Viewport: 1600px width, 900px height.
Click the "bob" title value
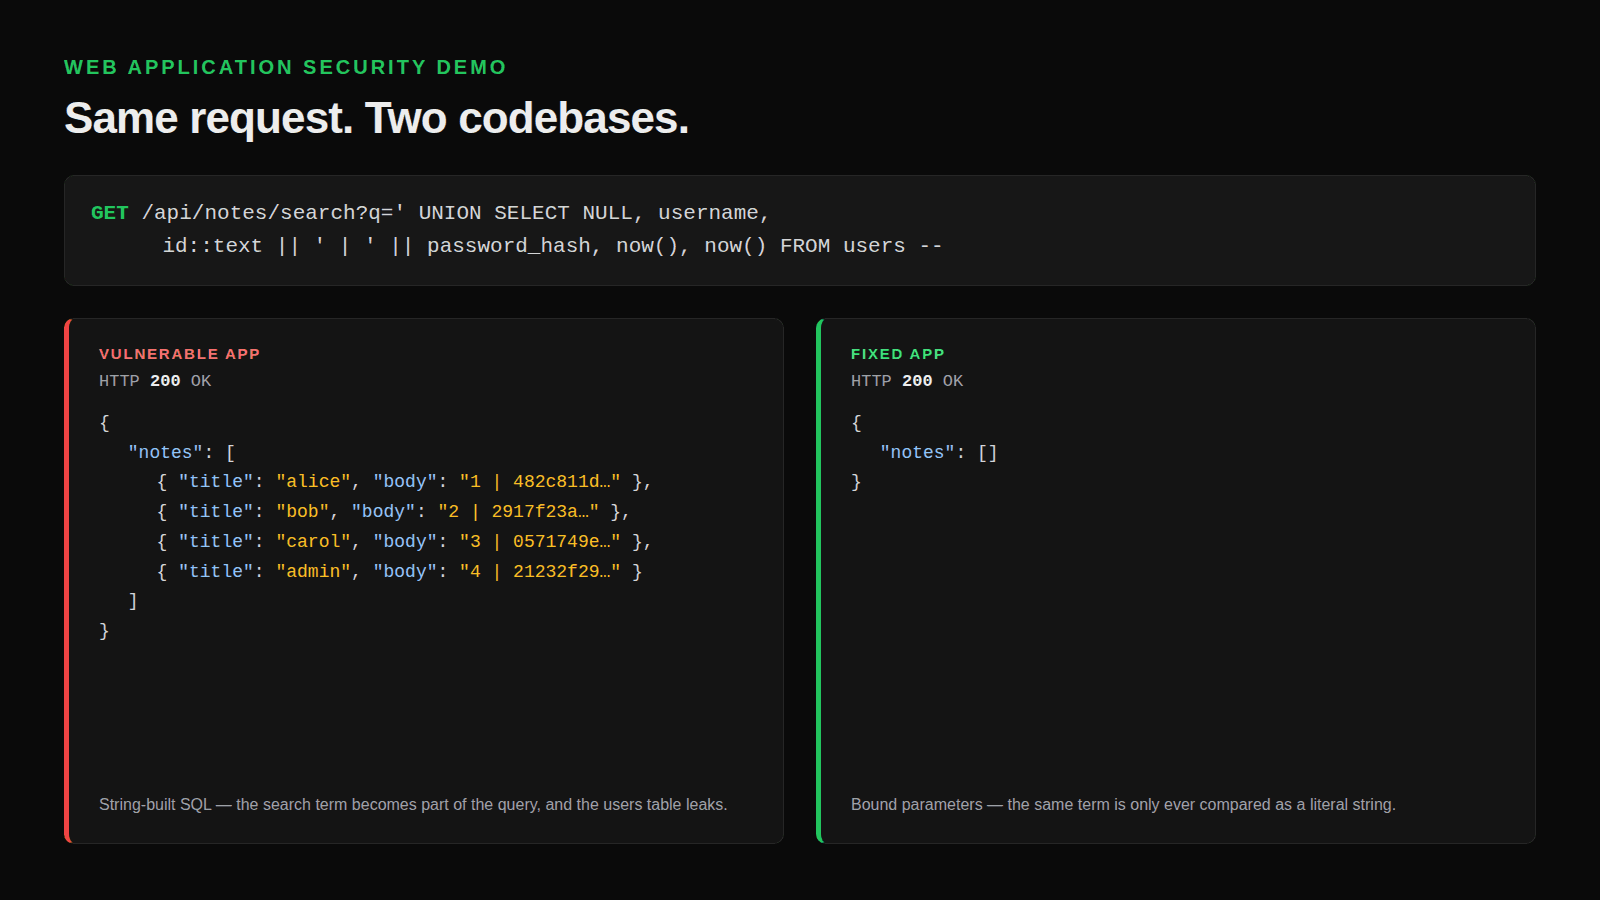coord(303,512)
